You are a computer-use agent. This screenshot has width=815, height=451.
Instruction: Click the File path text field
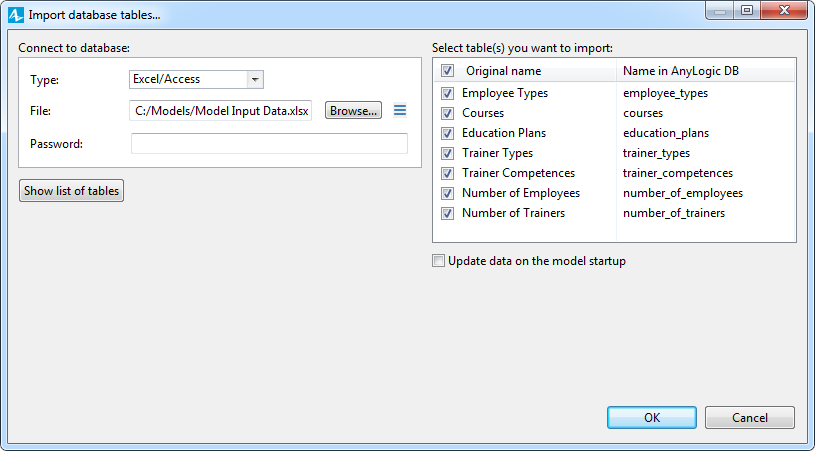pyautogui.click(x=220, y=111)
